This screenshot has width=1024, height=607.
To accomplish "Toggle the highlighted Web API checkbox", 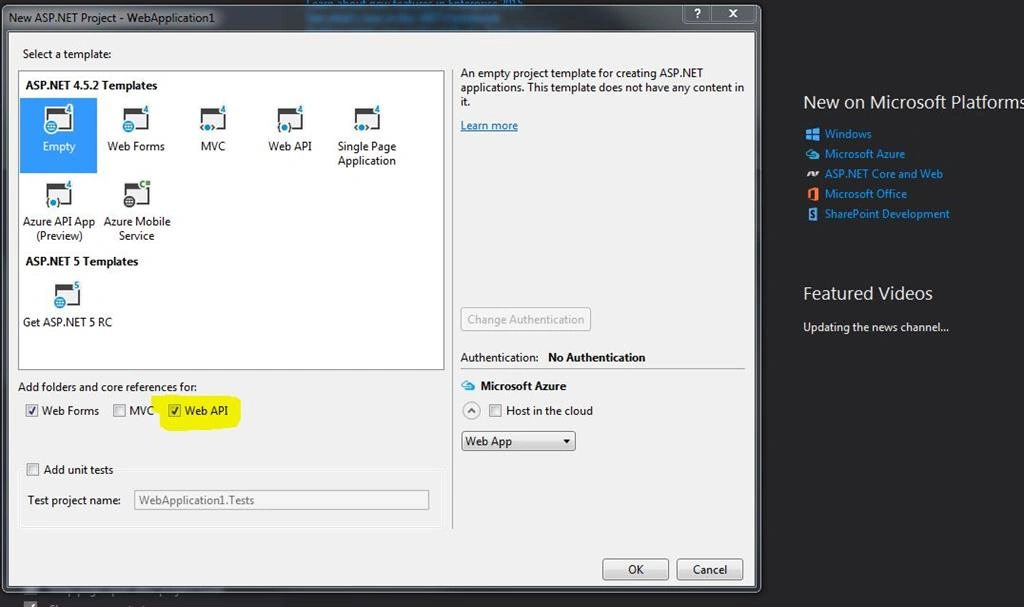I will 174,410.
